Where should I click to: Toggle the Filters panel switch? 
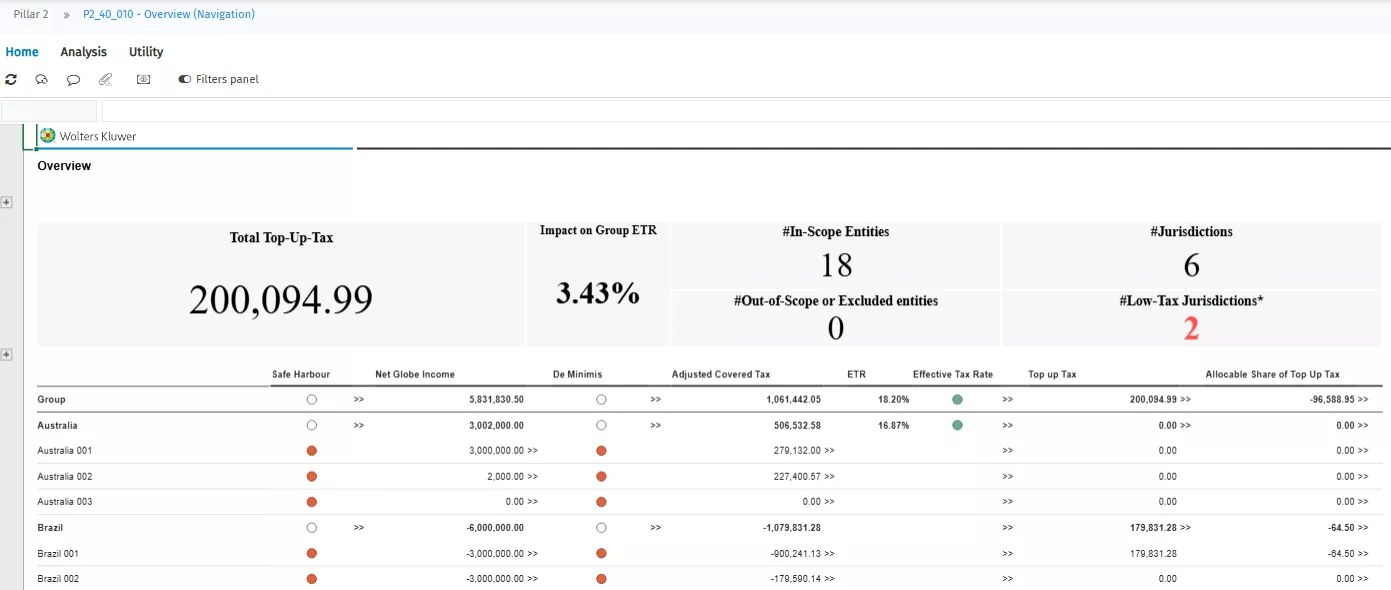click(182, 79)
